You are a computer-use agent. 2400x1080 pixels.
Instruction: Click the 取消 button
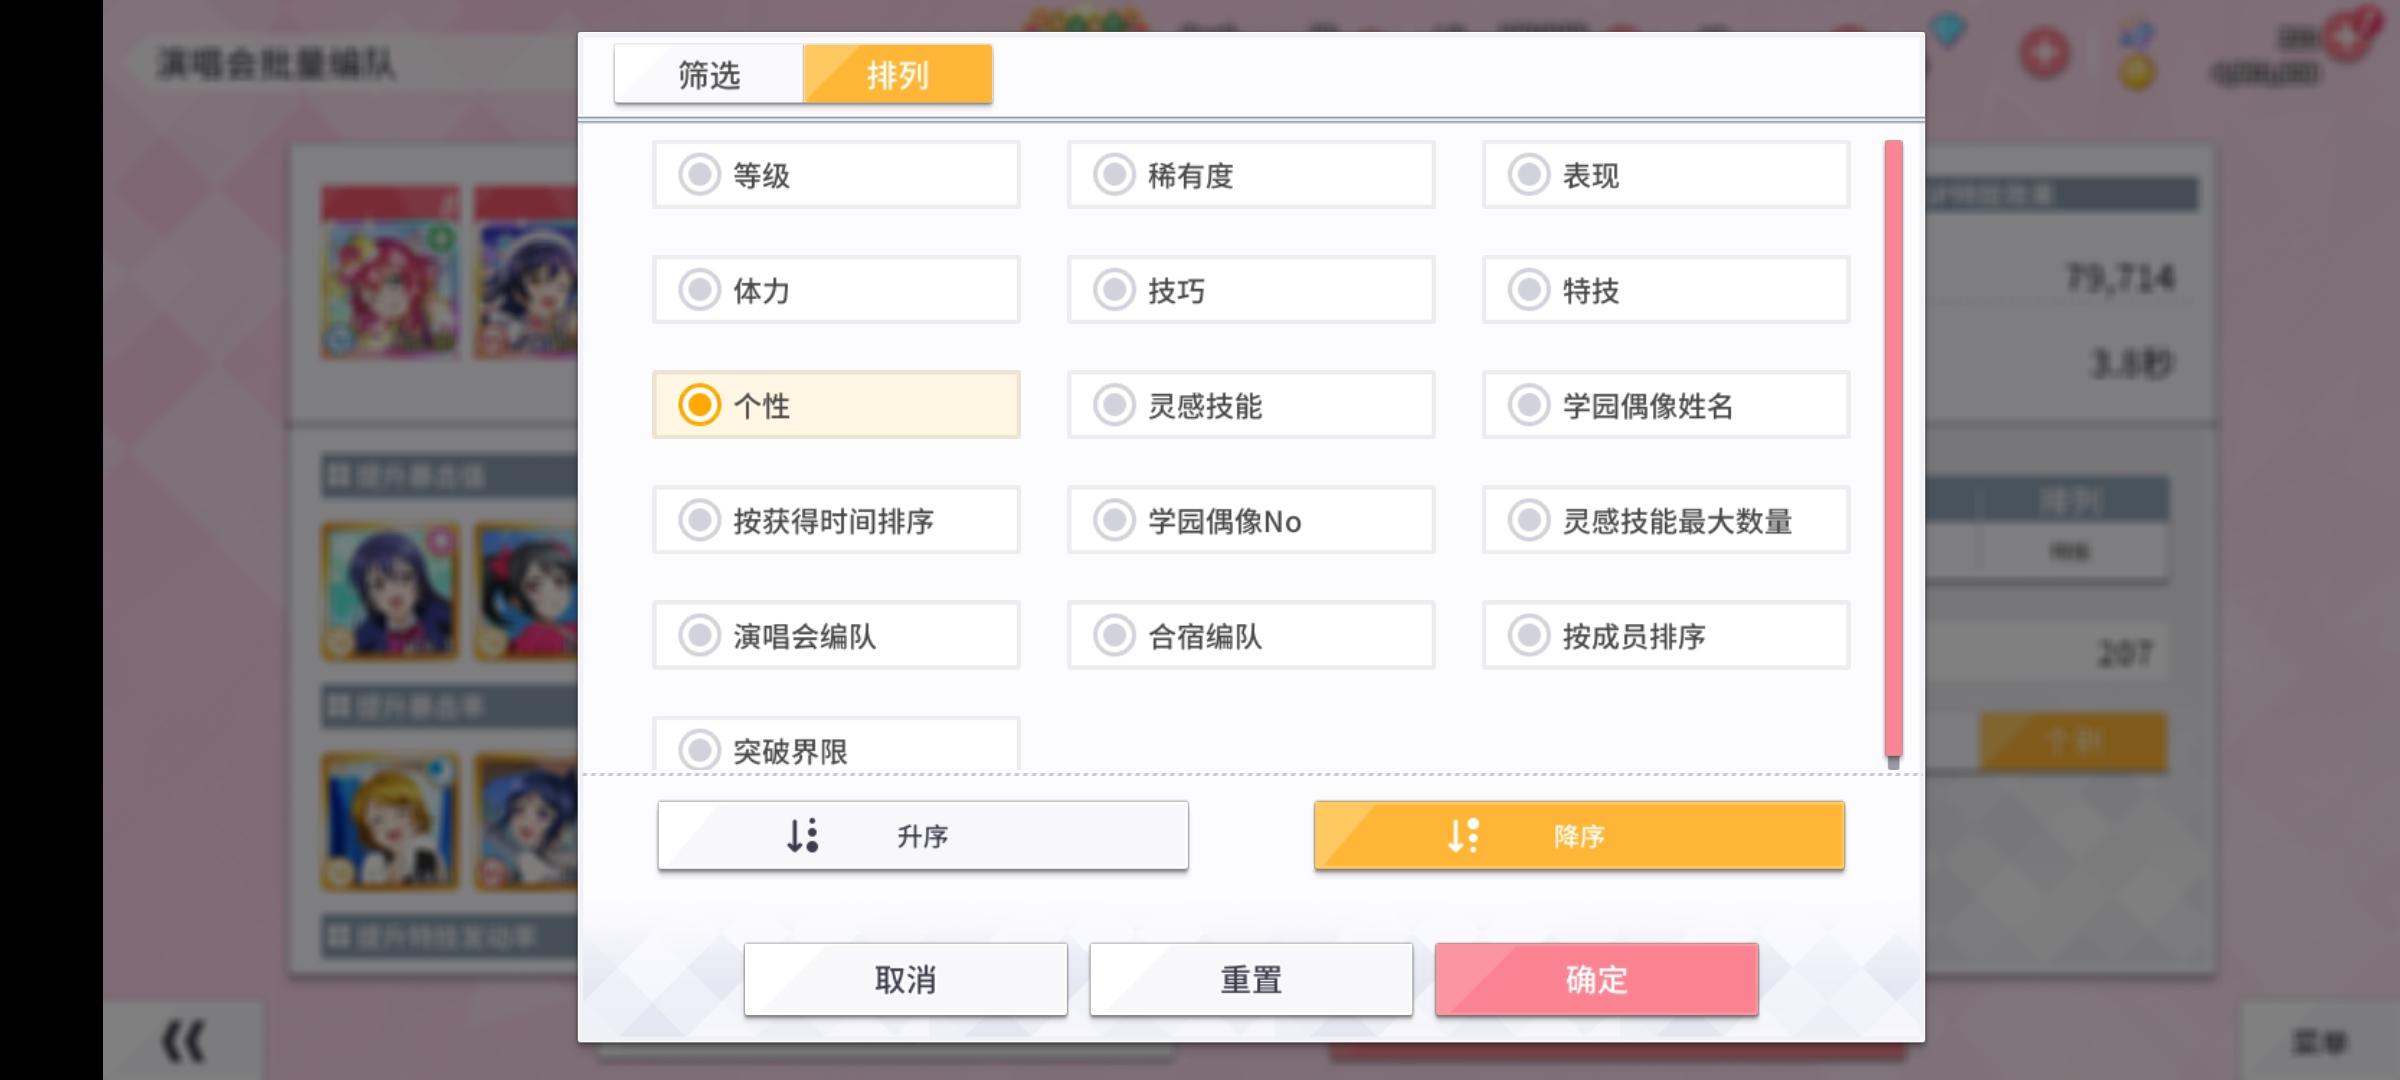(x=906, y=979)
